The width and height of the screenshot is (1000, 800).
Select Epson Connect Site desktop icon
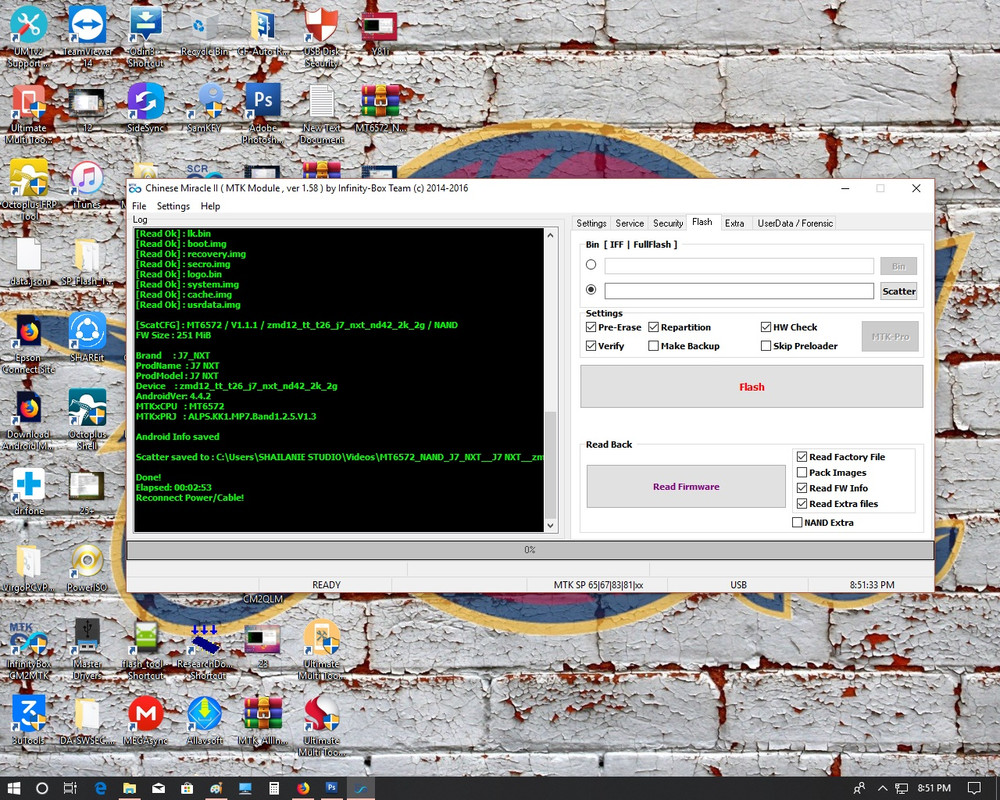coord(28,343)
